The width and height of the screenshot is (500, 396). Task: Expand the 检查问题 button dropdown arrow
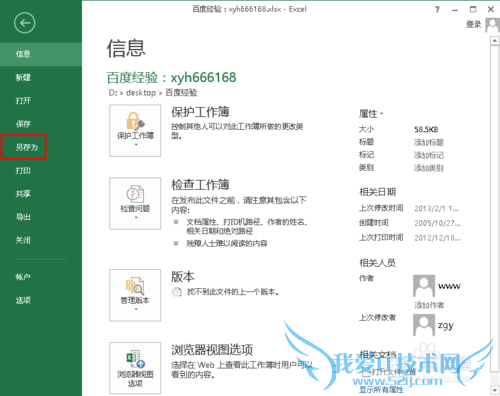pos(136,217)
